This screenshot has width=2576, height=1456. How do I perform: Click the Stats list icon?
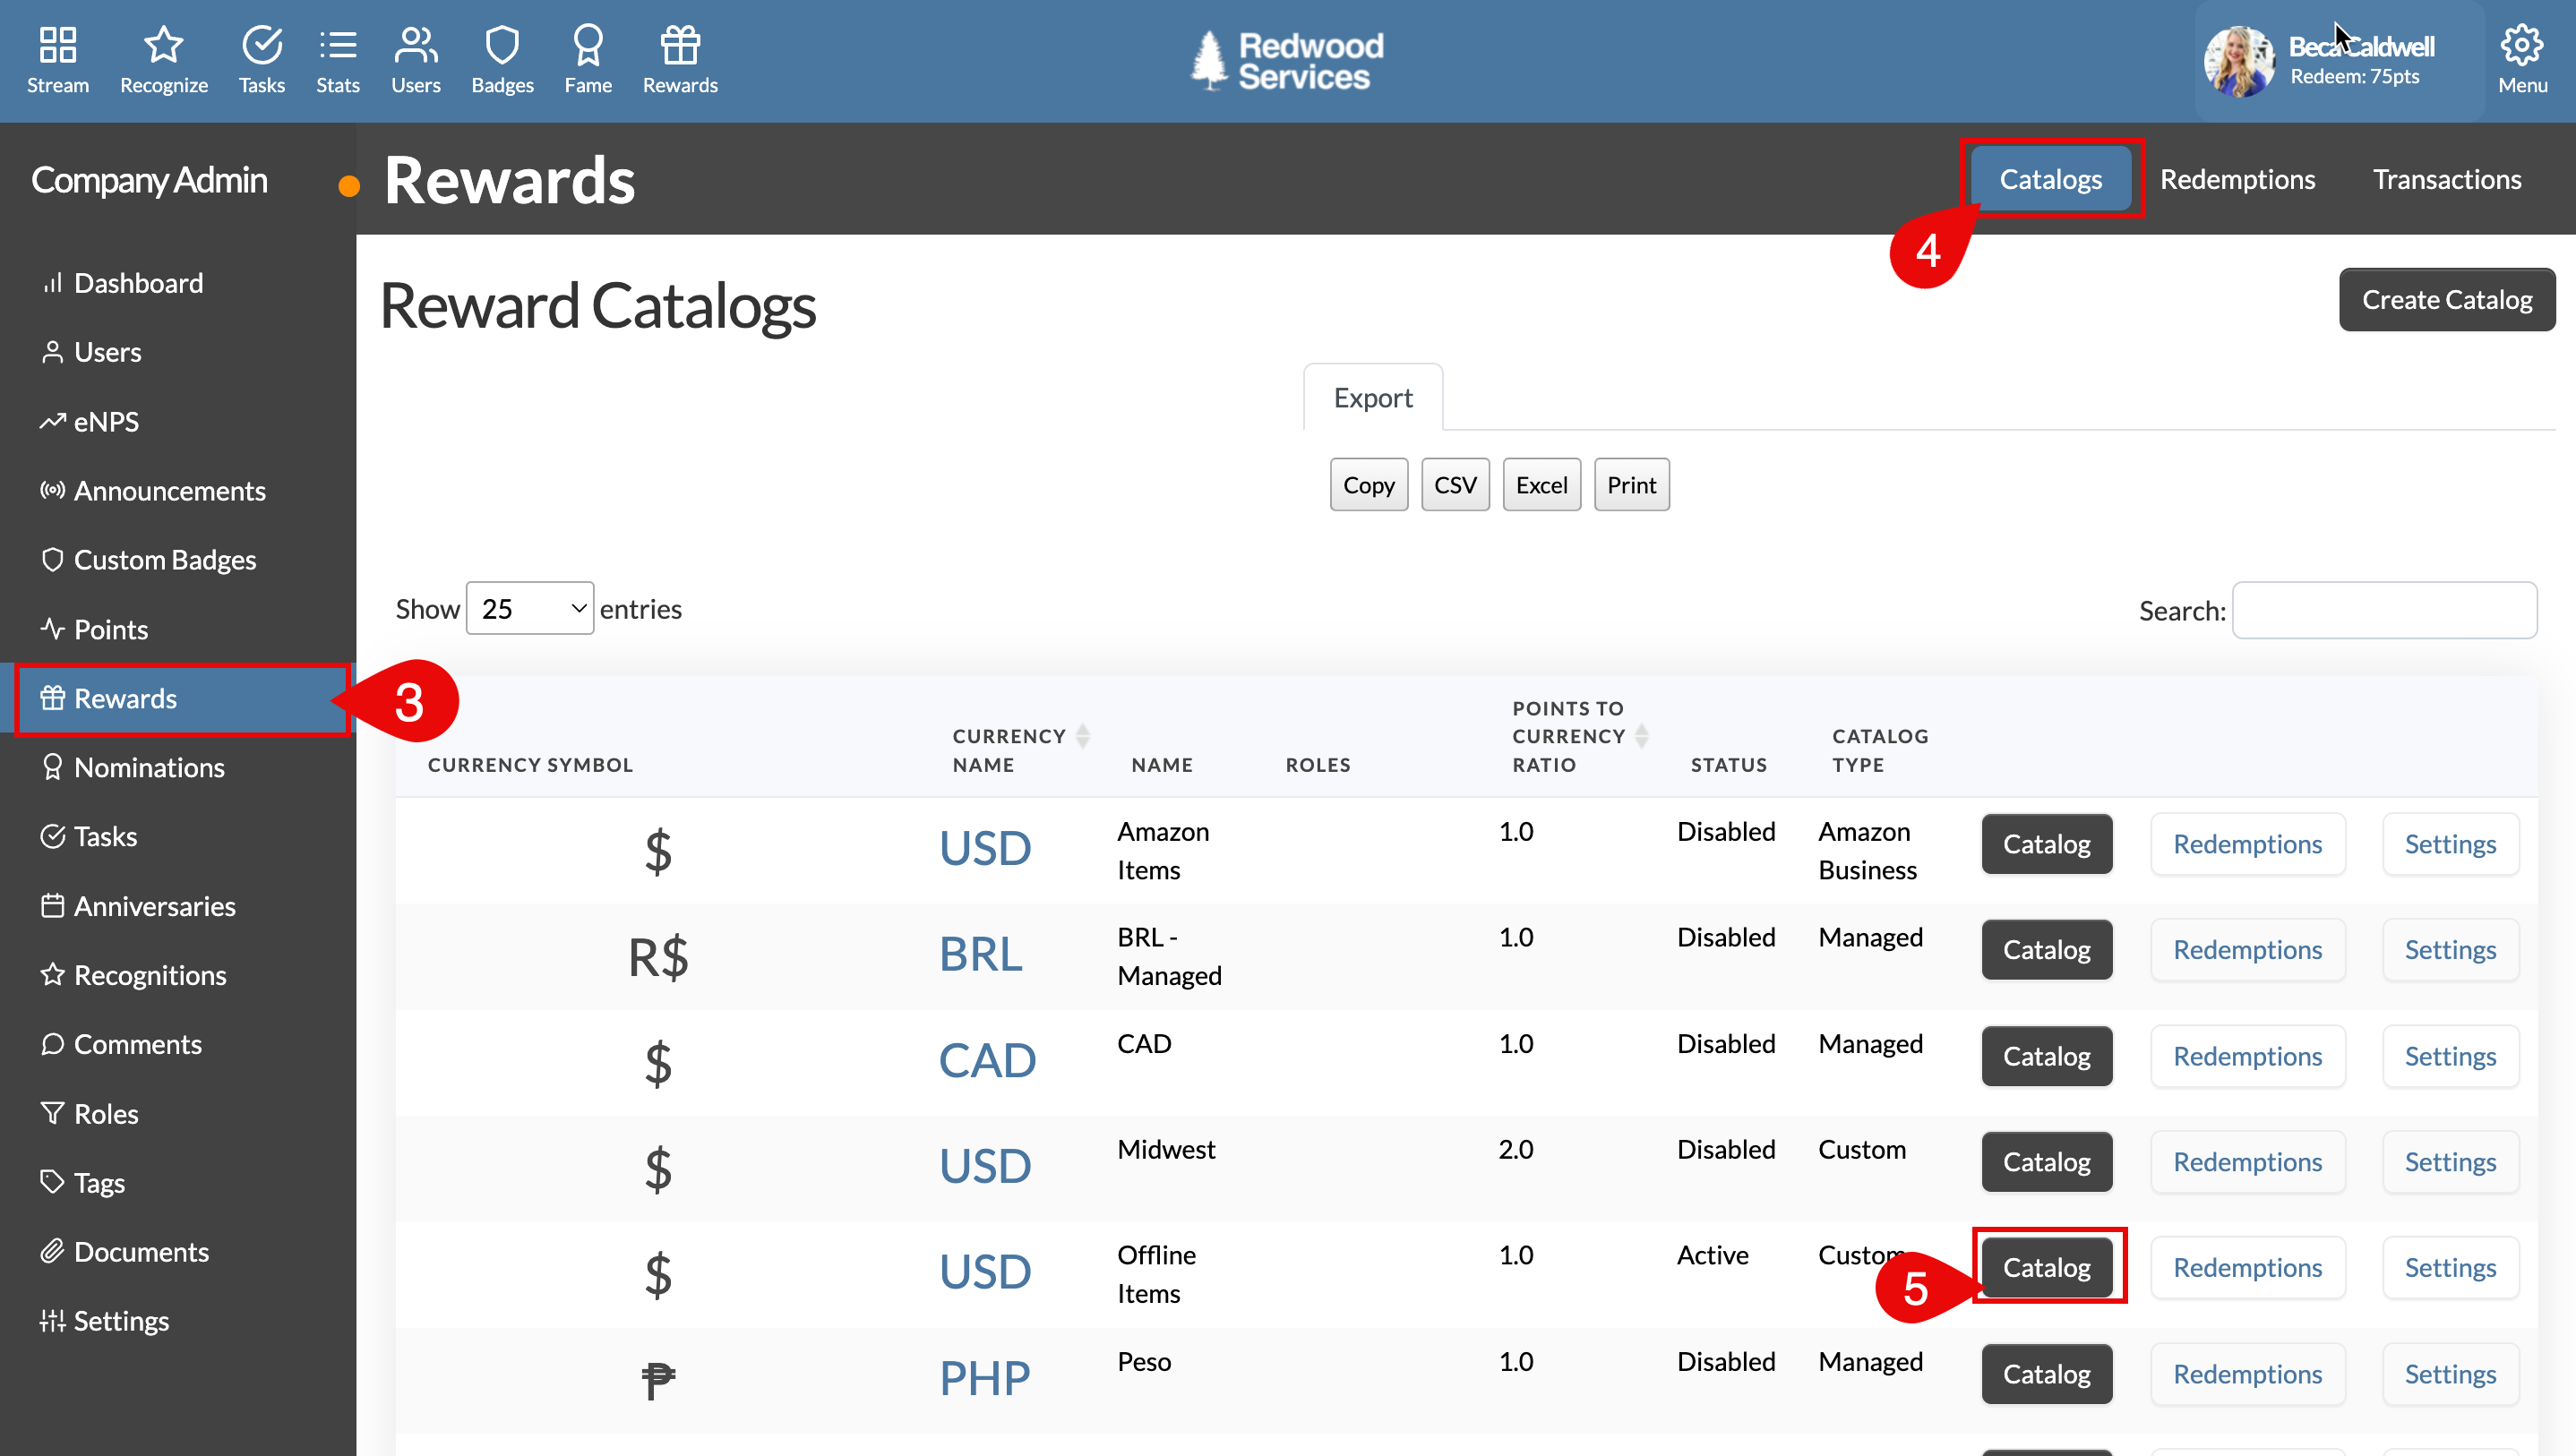pos(337,46)
